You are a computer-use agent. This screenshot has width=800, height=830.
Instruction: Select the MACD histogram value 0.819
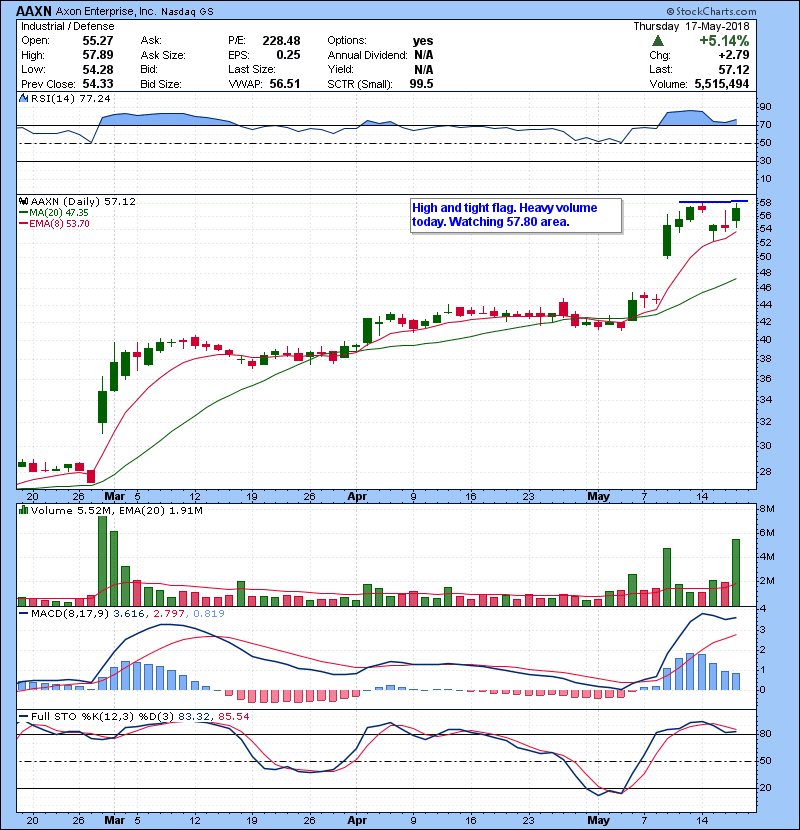point(209,614)
